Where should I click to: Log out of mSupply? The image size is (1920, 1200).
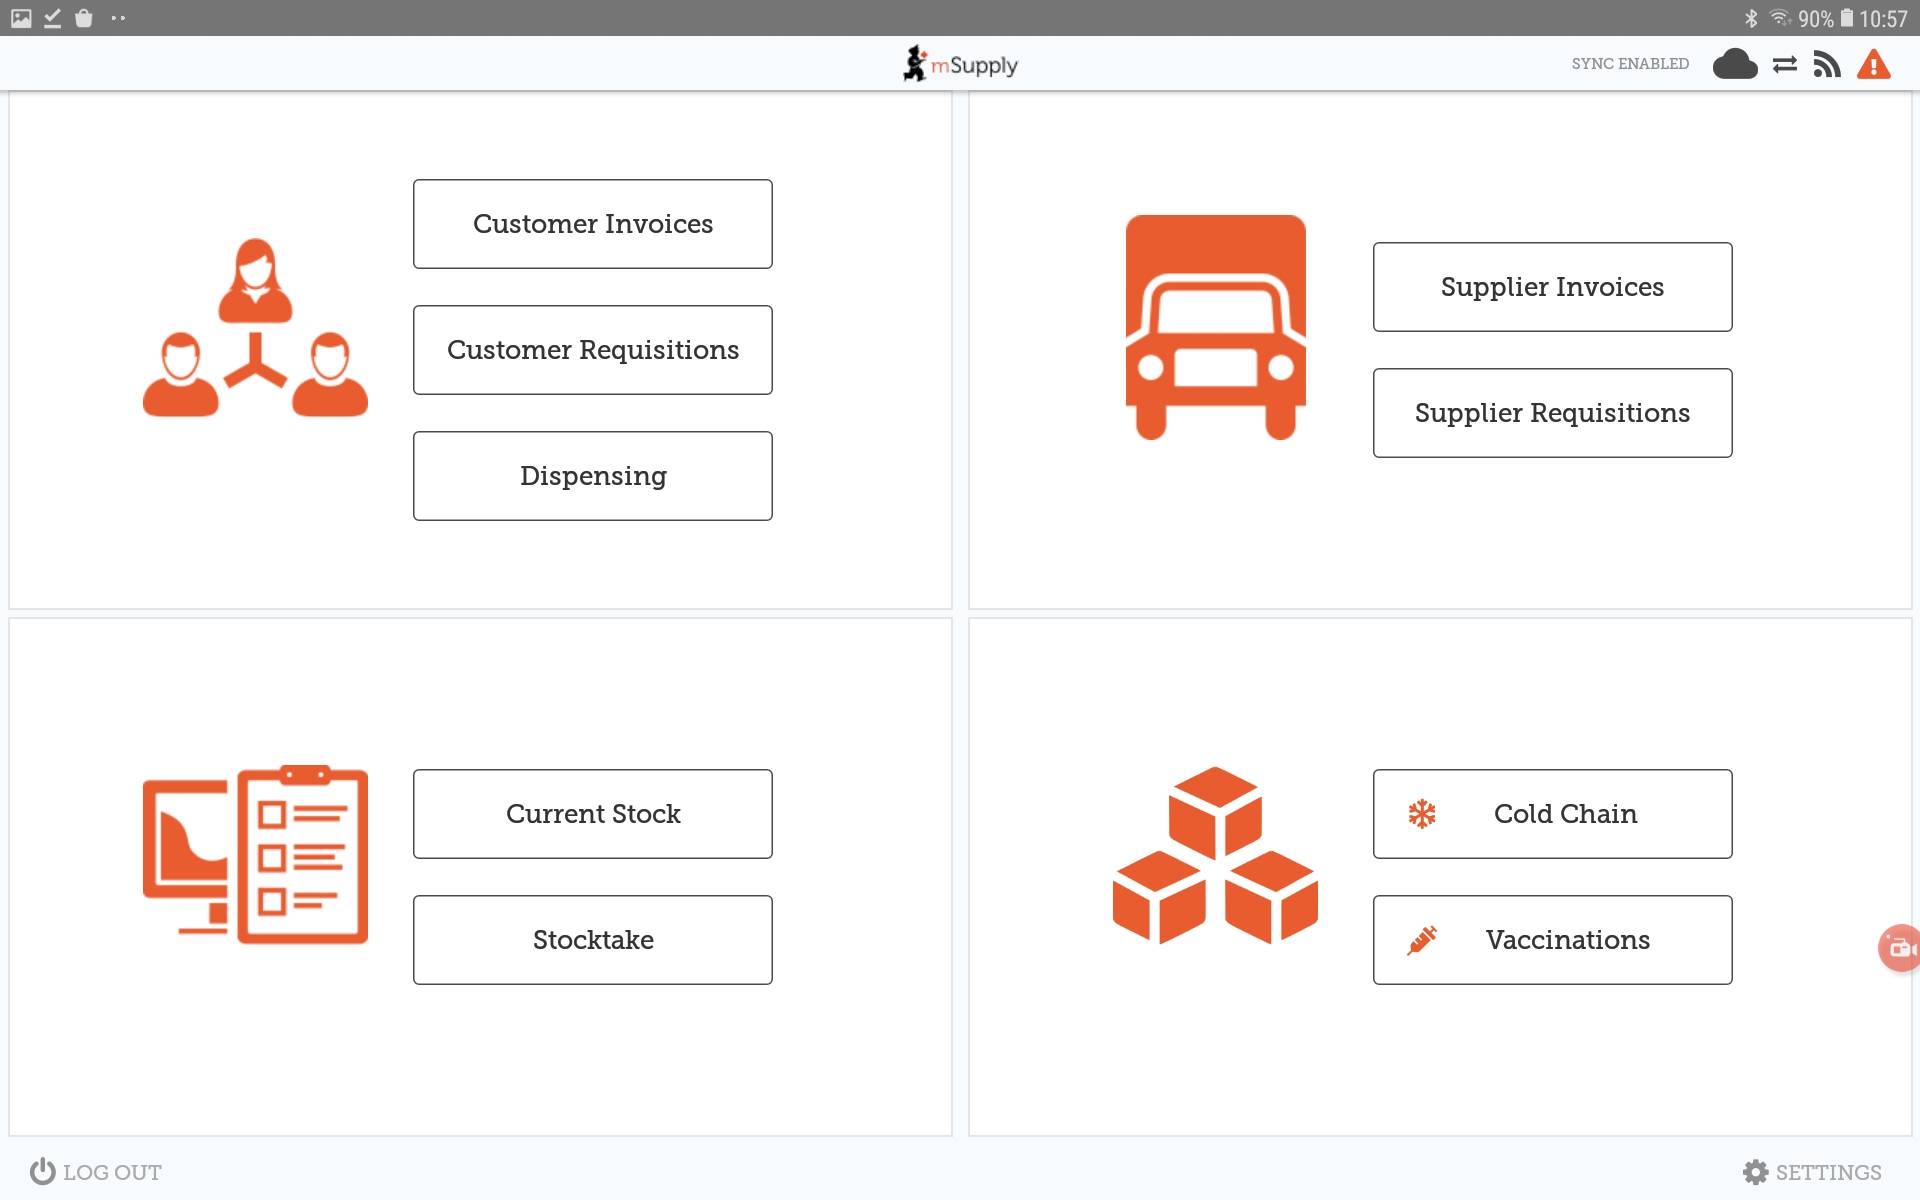point(96,1172)
